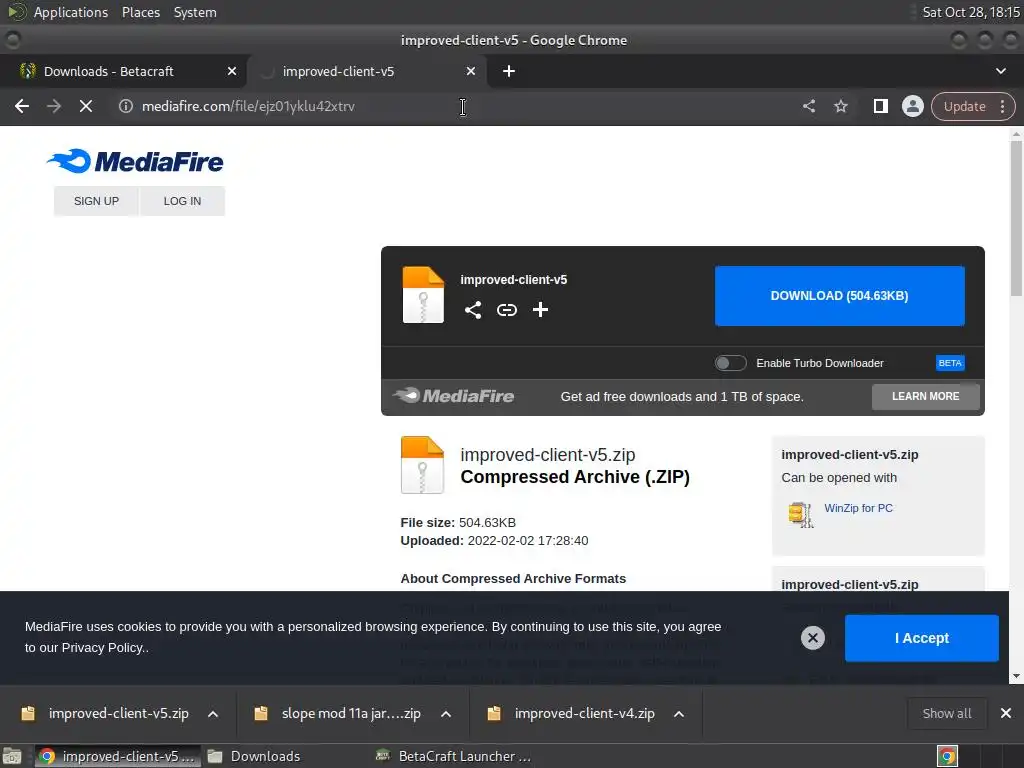Dismiss cookie banner with the round X
This screenshot has height=768, width=1024.
click(813, 638)
